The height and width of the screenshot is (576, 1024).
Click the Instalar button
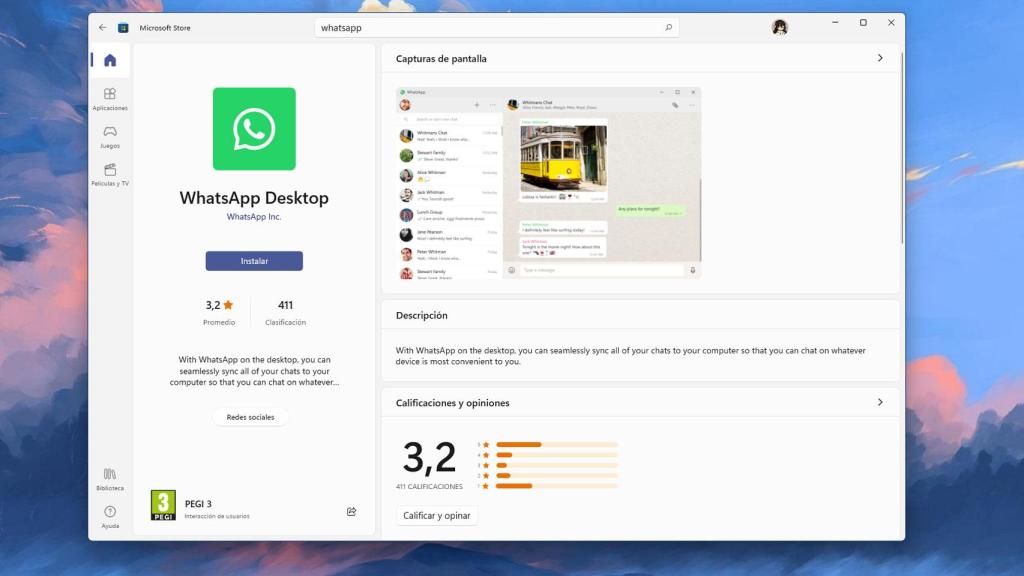(253, 260)
